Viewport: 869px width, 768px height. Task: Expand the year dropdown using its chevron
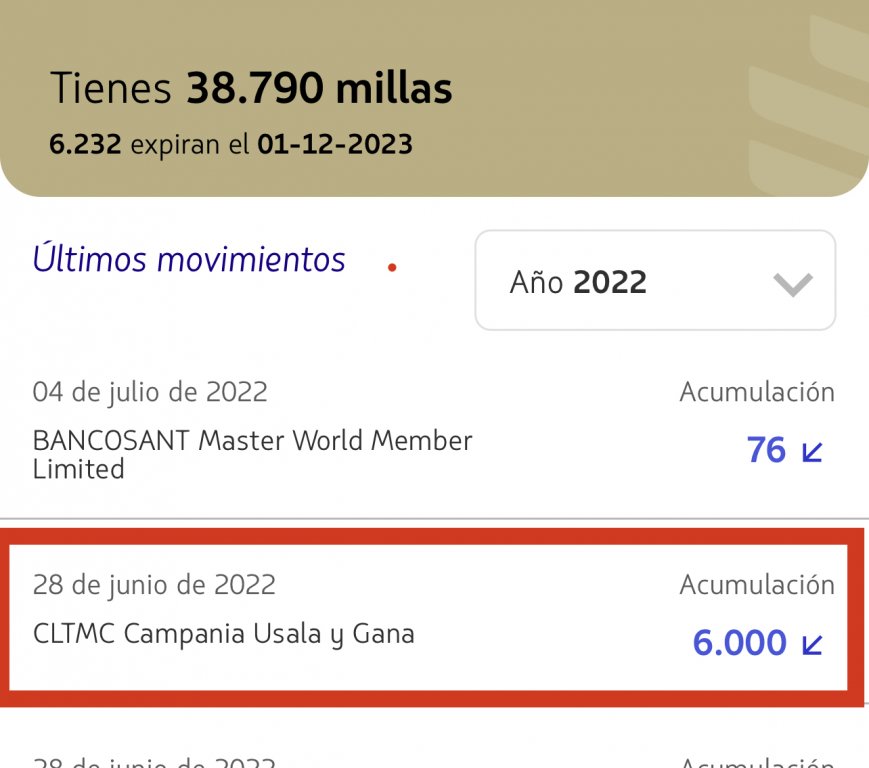pos(793,284)
